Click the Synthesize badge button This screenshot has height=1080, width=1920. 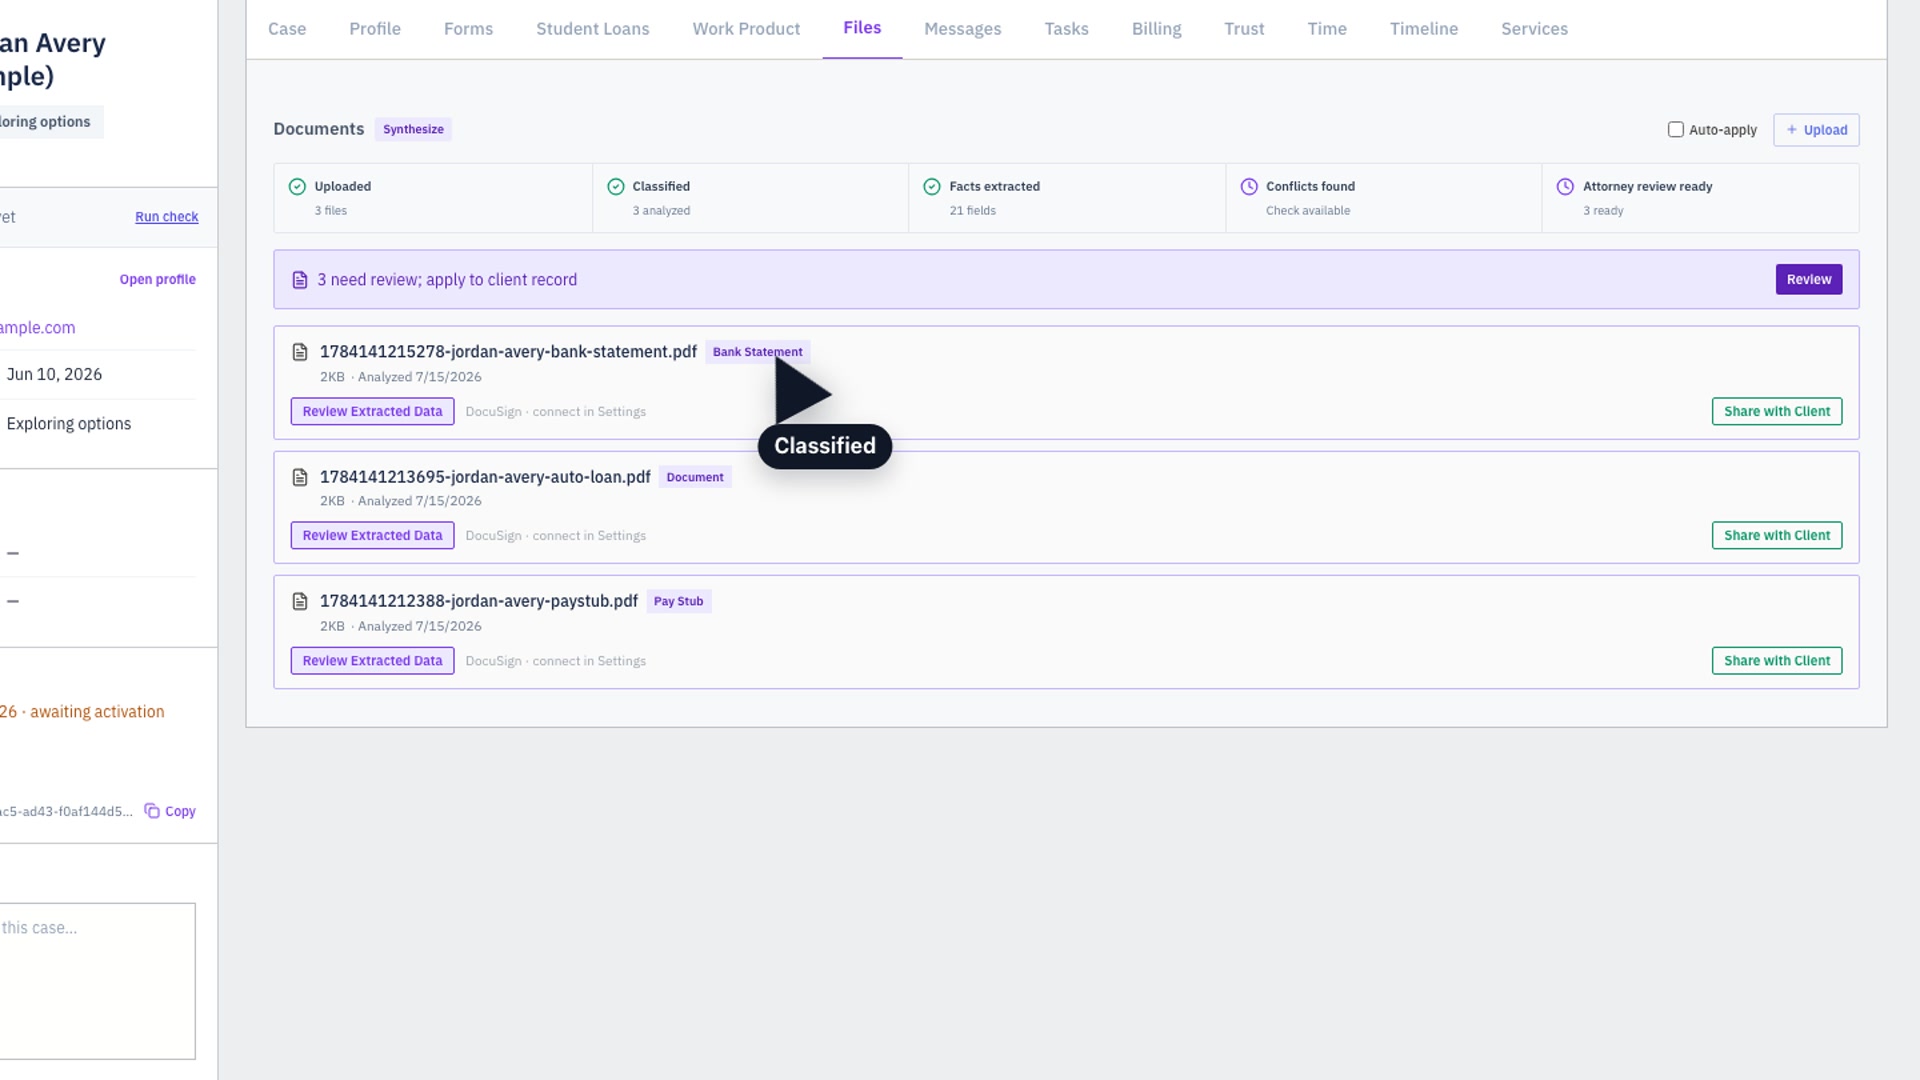click(x=413, y=130)
